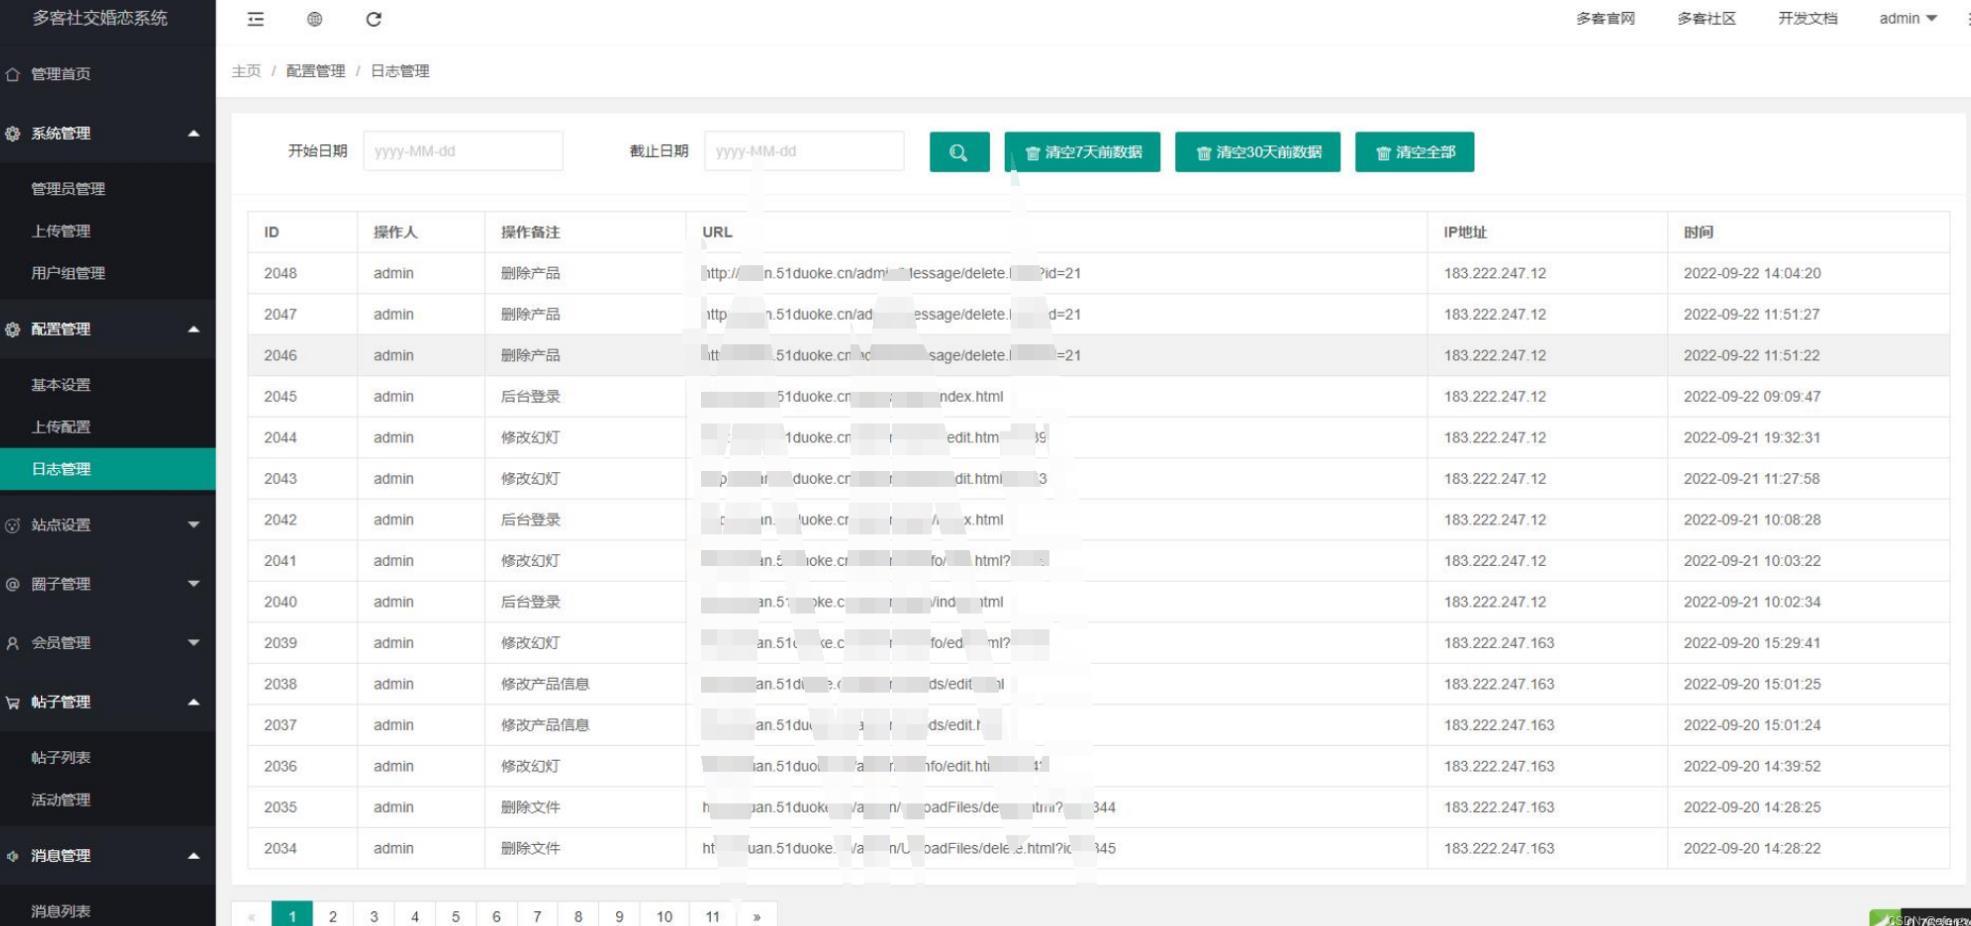Go to page 2 of logs

click(x=333, y=916)
